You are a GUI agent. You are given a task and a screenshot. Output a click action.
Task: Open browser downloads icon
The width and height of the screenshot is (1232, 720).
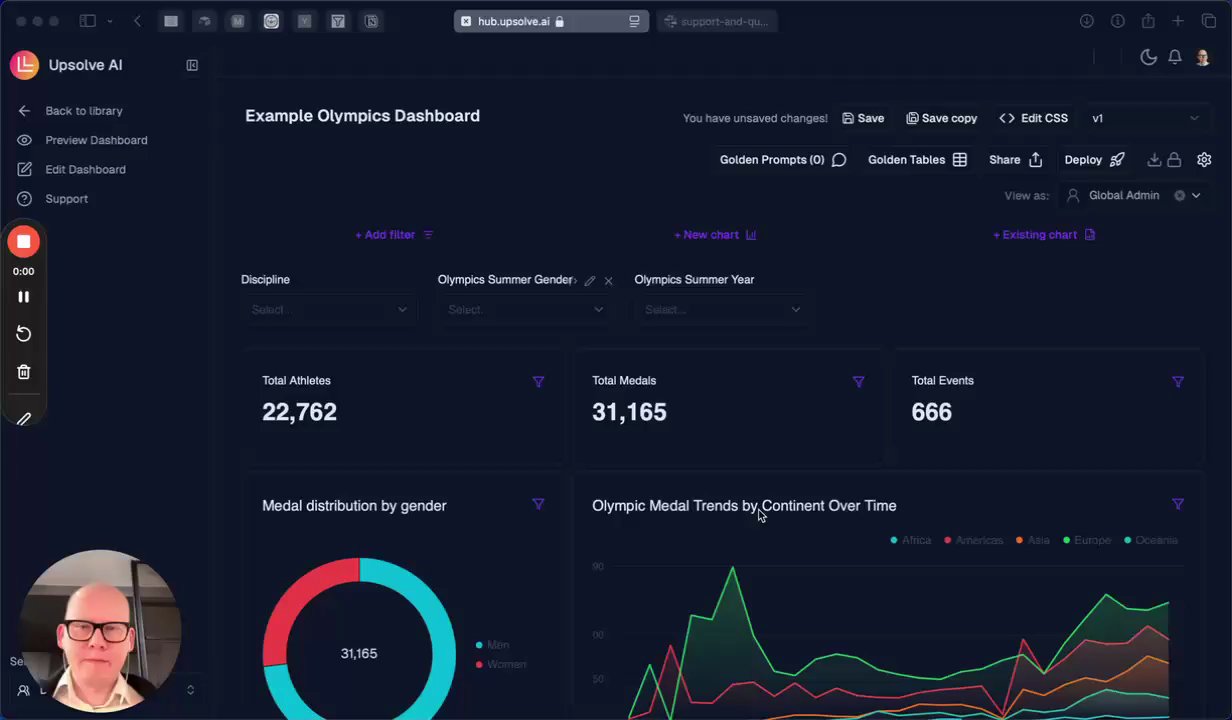(x=1087, y=21)
